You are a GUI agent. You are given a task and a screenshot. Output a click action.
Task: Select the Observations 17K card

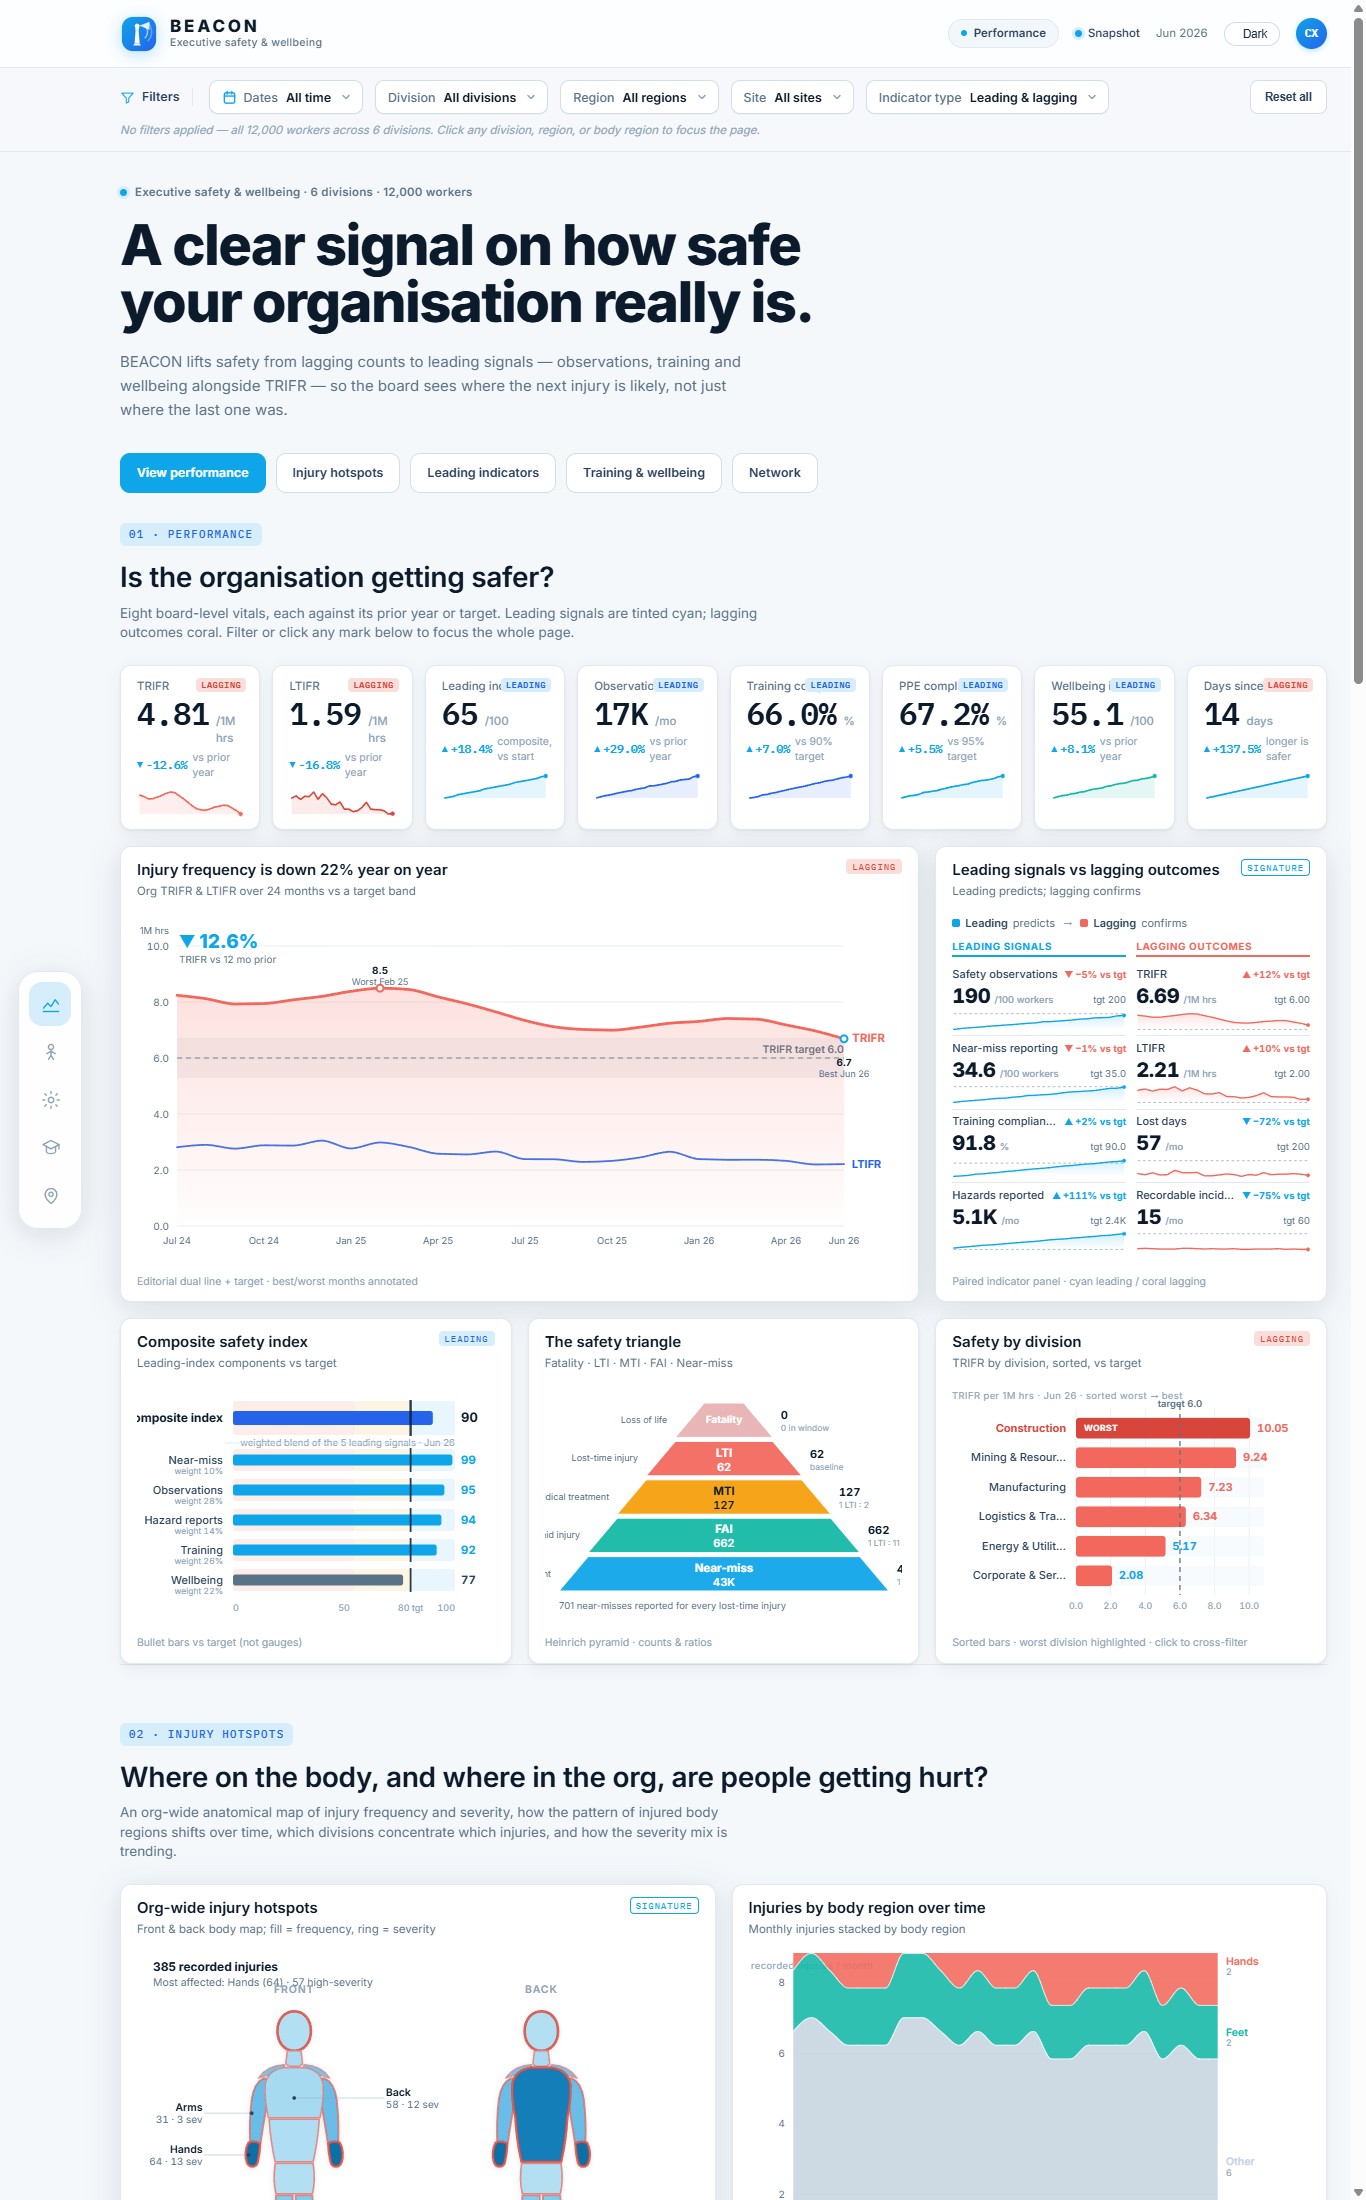pyautogui.click(x=647, y=748)
